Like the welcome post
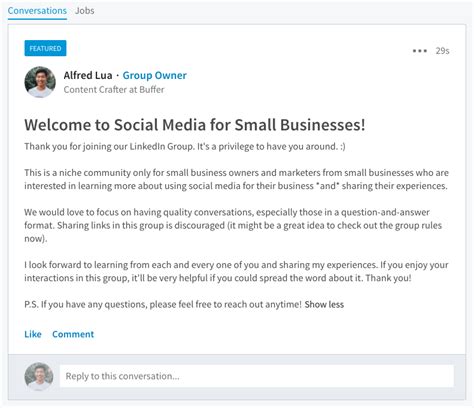The height and width of the screenshot is (408, 474). pyautogui.click(x=33, y=334)
